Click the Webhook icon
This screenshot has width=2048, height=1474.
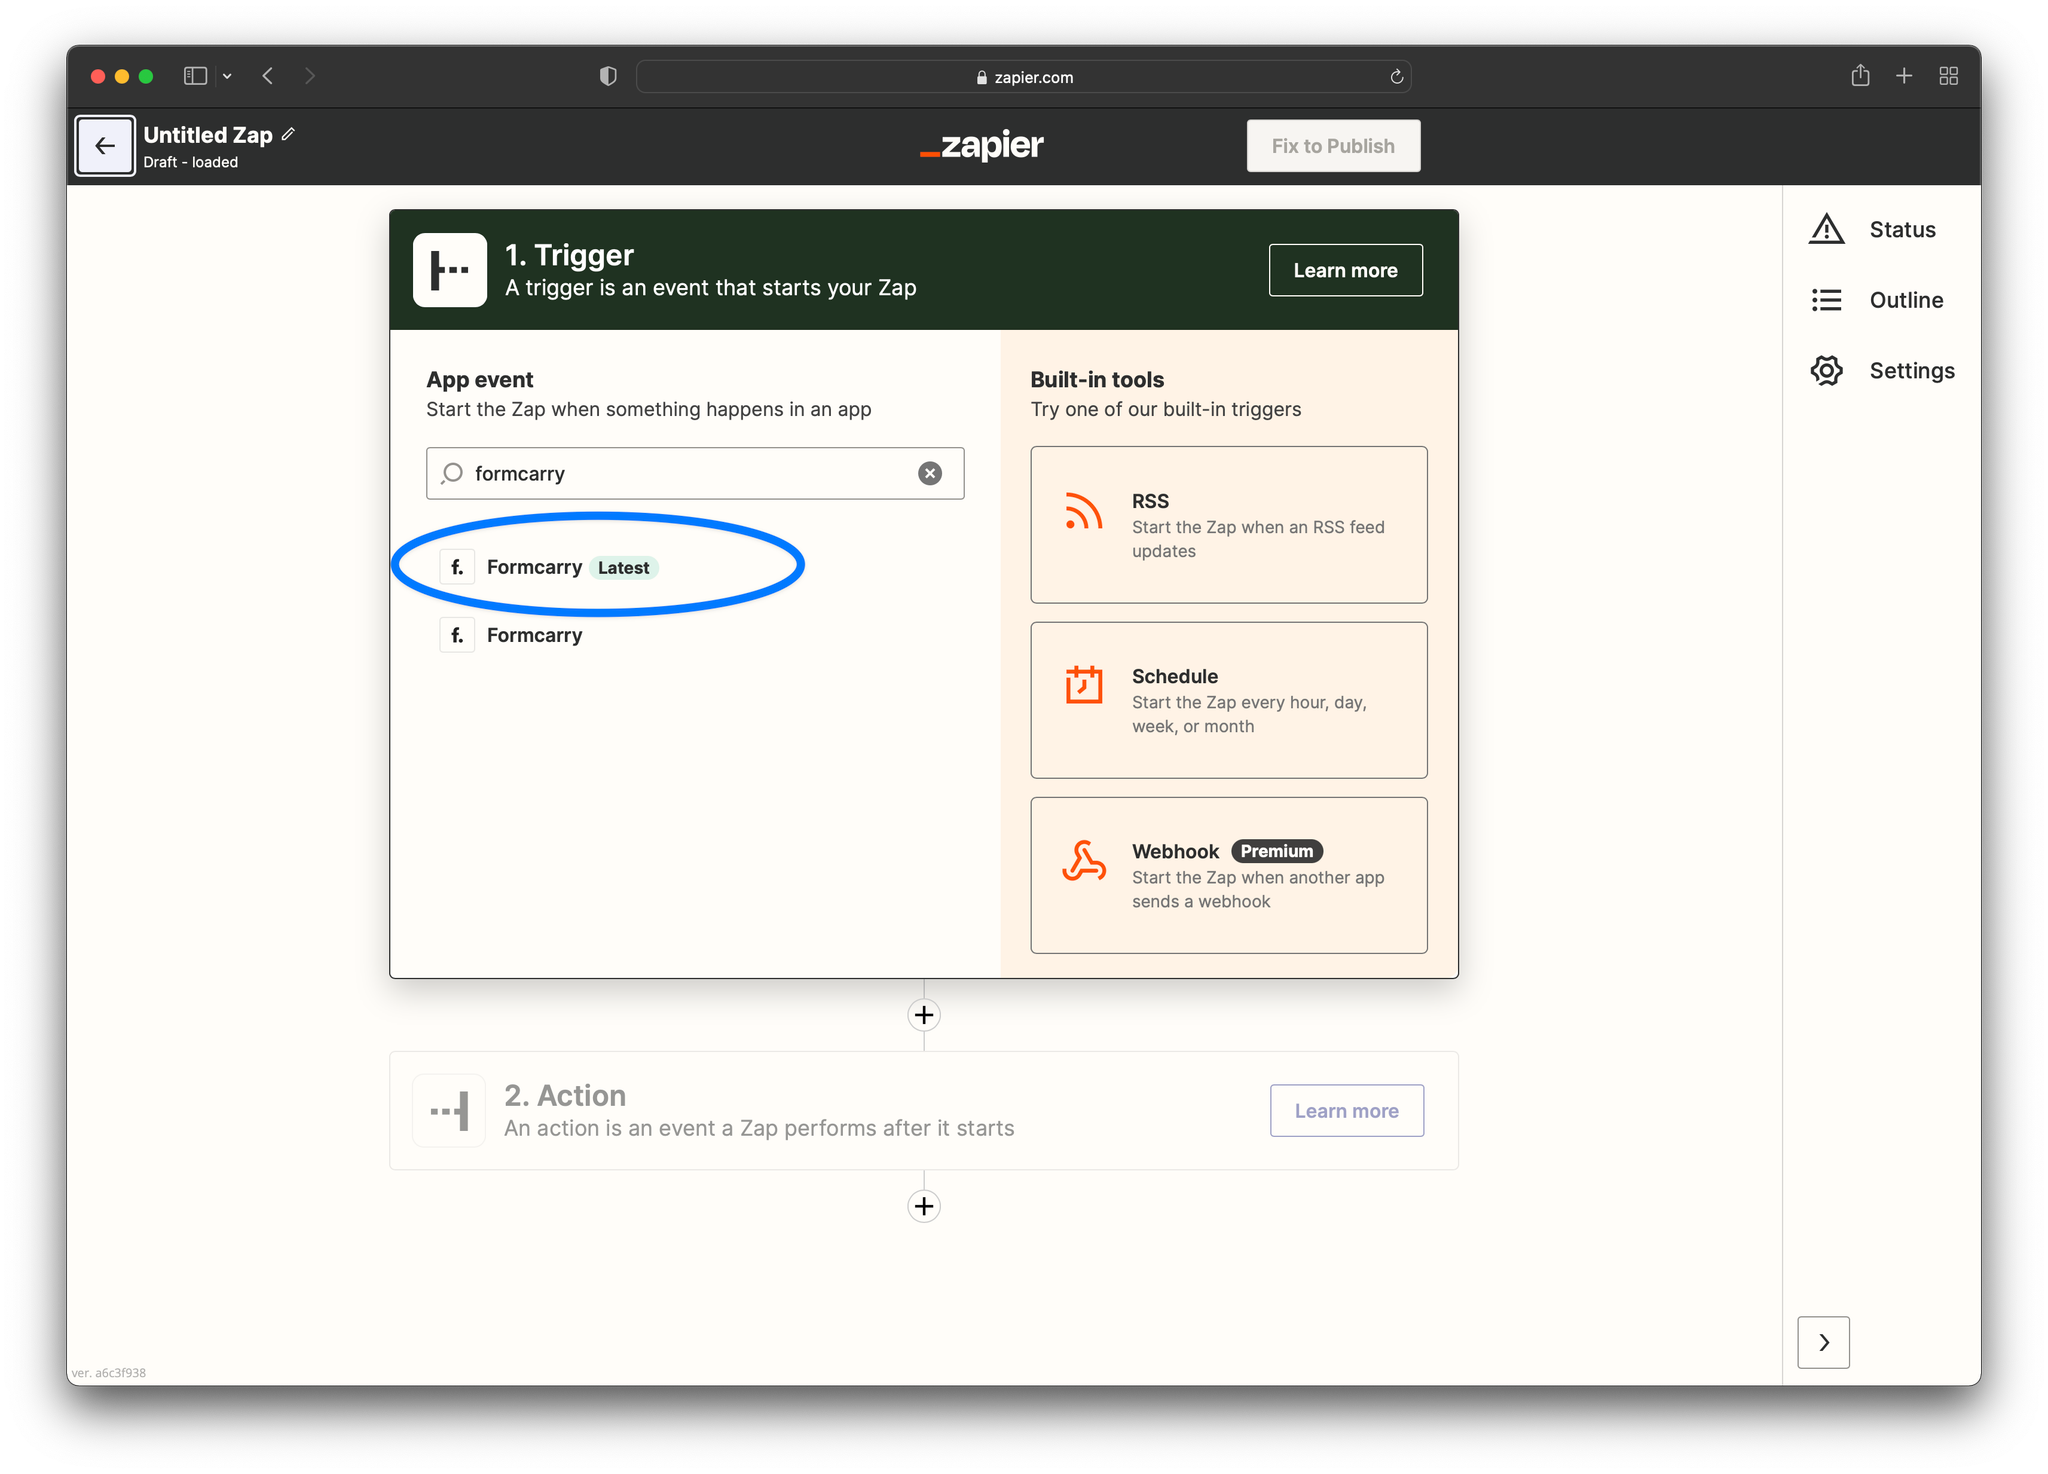click(x=1083, y=861)
